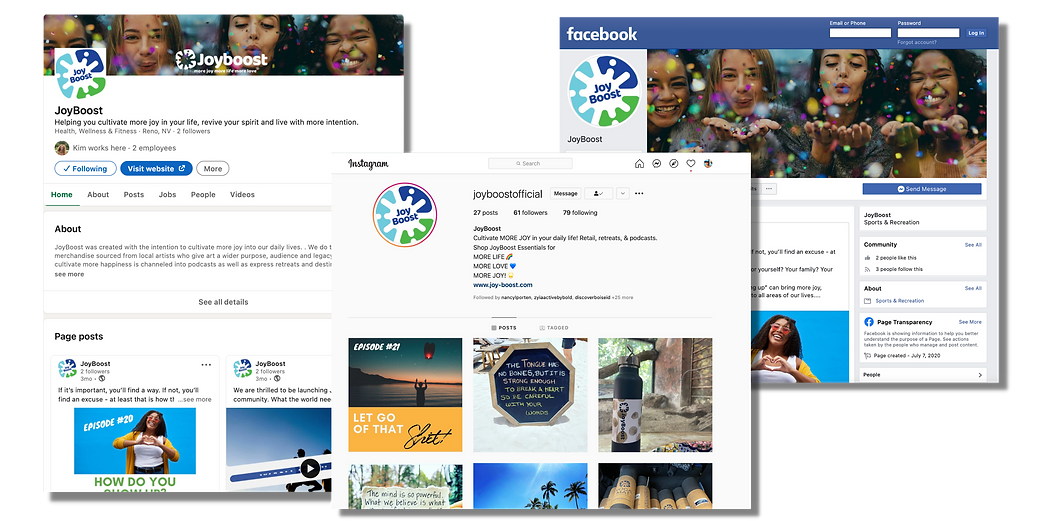
Task: Click 'Kim works here' employee avatar
Action: click(x=62, y=148)
